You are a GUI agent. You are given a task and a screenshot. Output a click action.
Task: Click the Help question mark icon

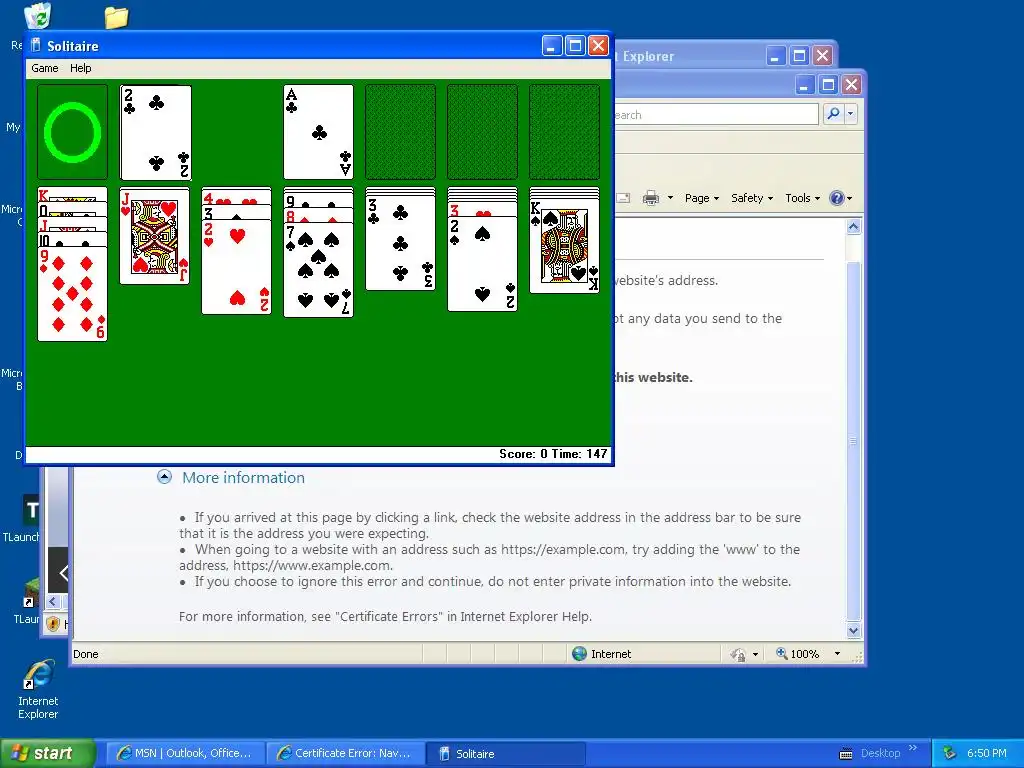[x=837, y=198]
